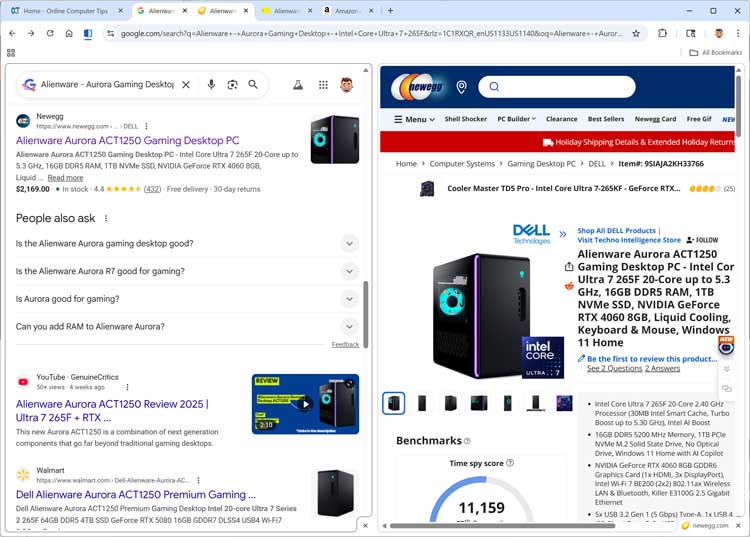This screenshot has width=750, height=537.
Task: Click the FOLLOW store button
Action: pyautogui.click(x=702, y=240)
